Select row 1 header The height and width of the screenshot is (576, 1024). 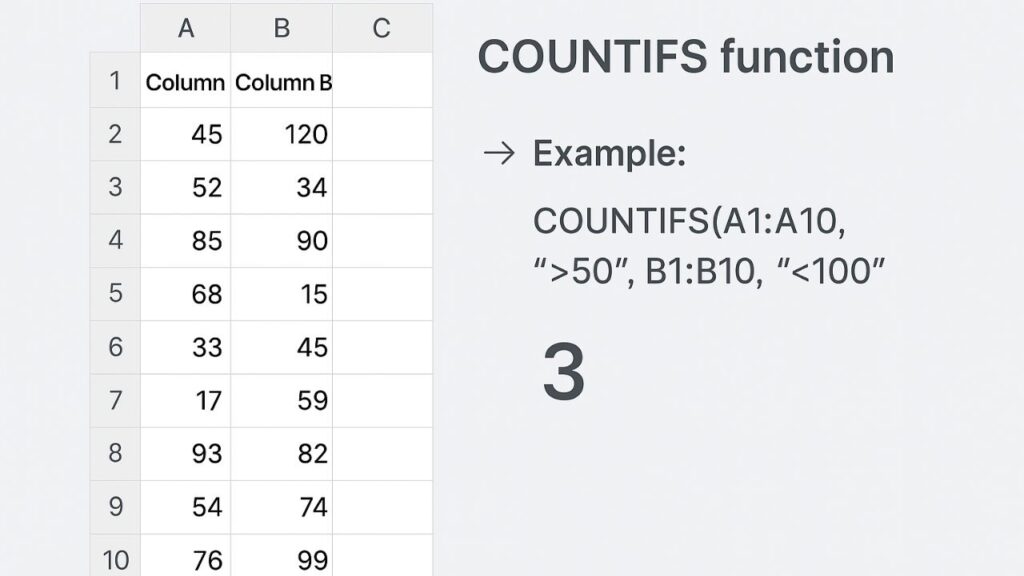coord(115,80)
